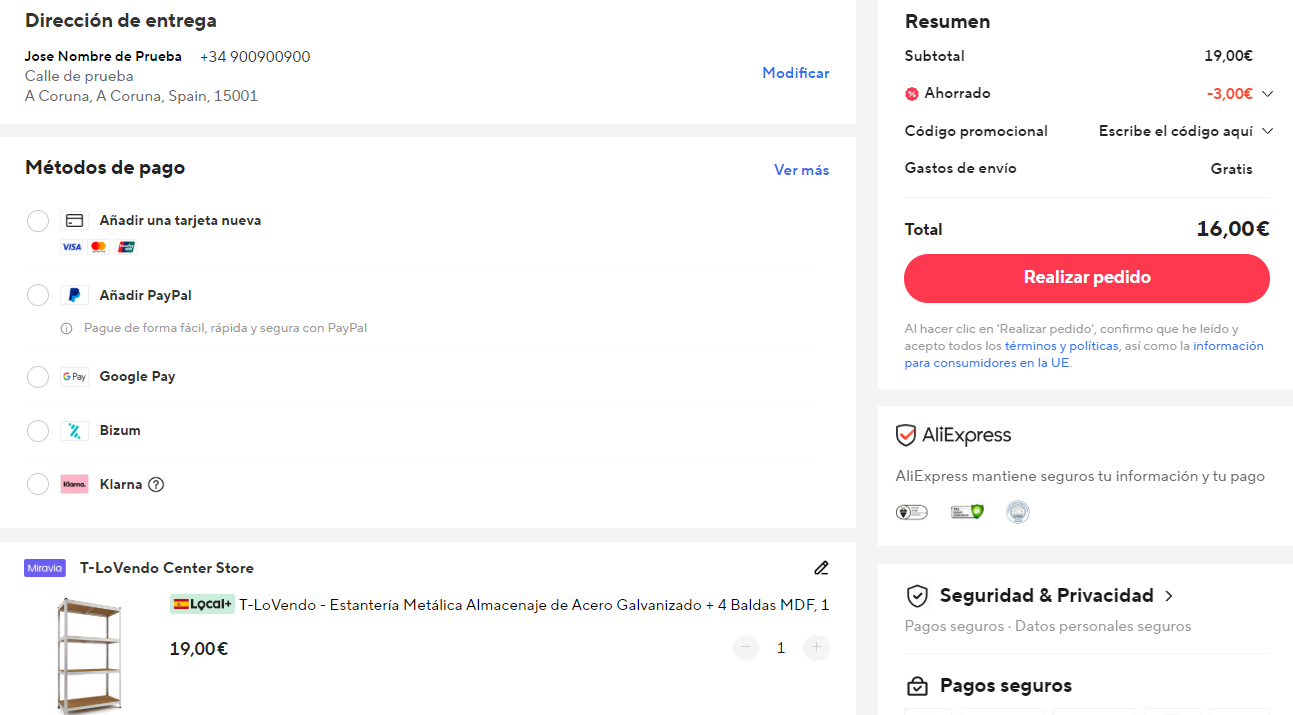Viewport: 1293px width, 715px height.
Task: Click Ver más payment methods
Action: 802,170
